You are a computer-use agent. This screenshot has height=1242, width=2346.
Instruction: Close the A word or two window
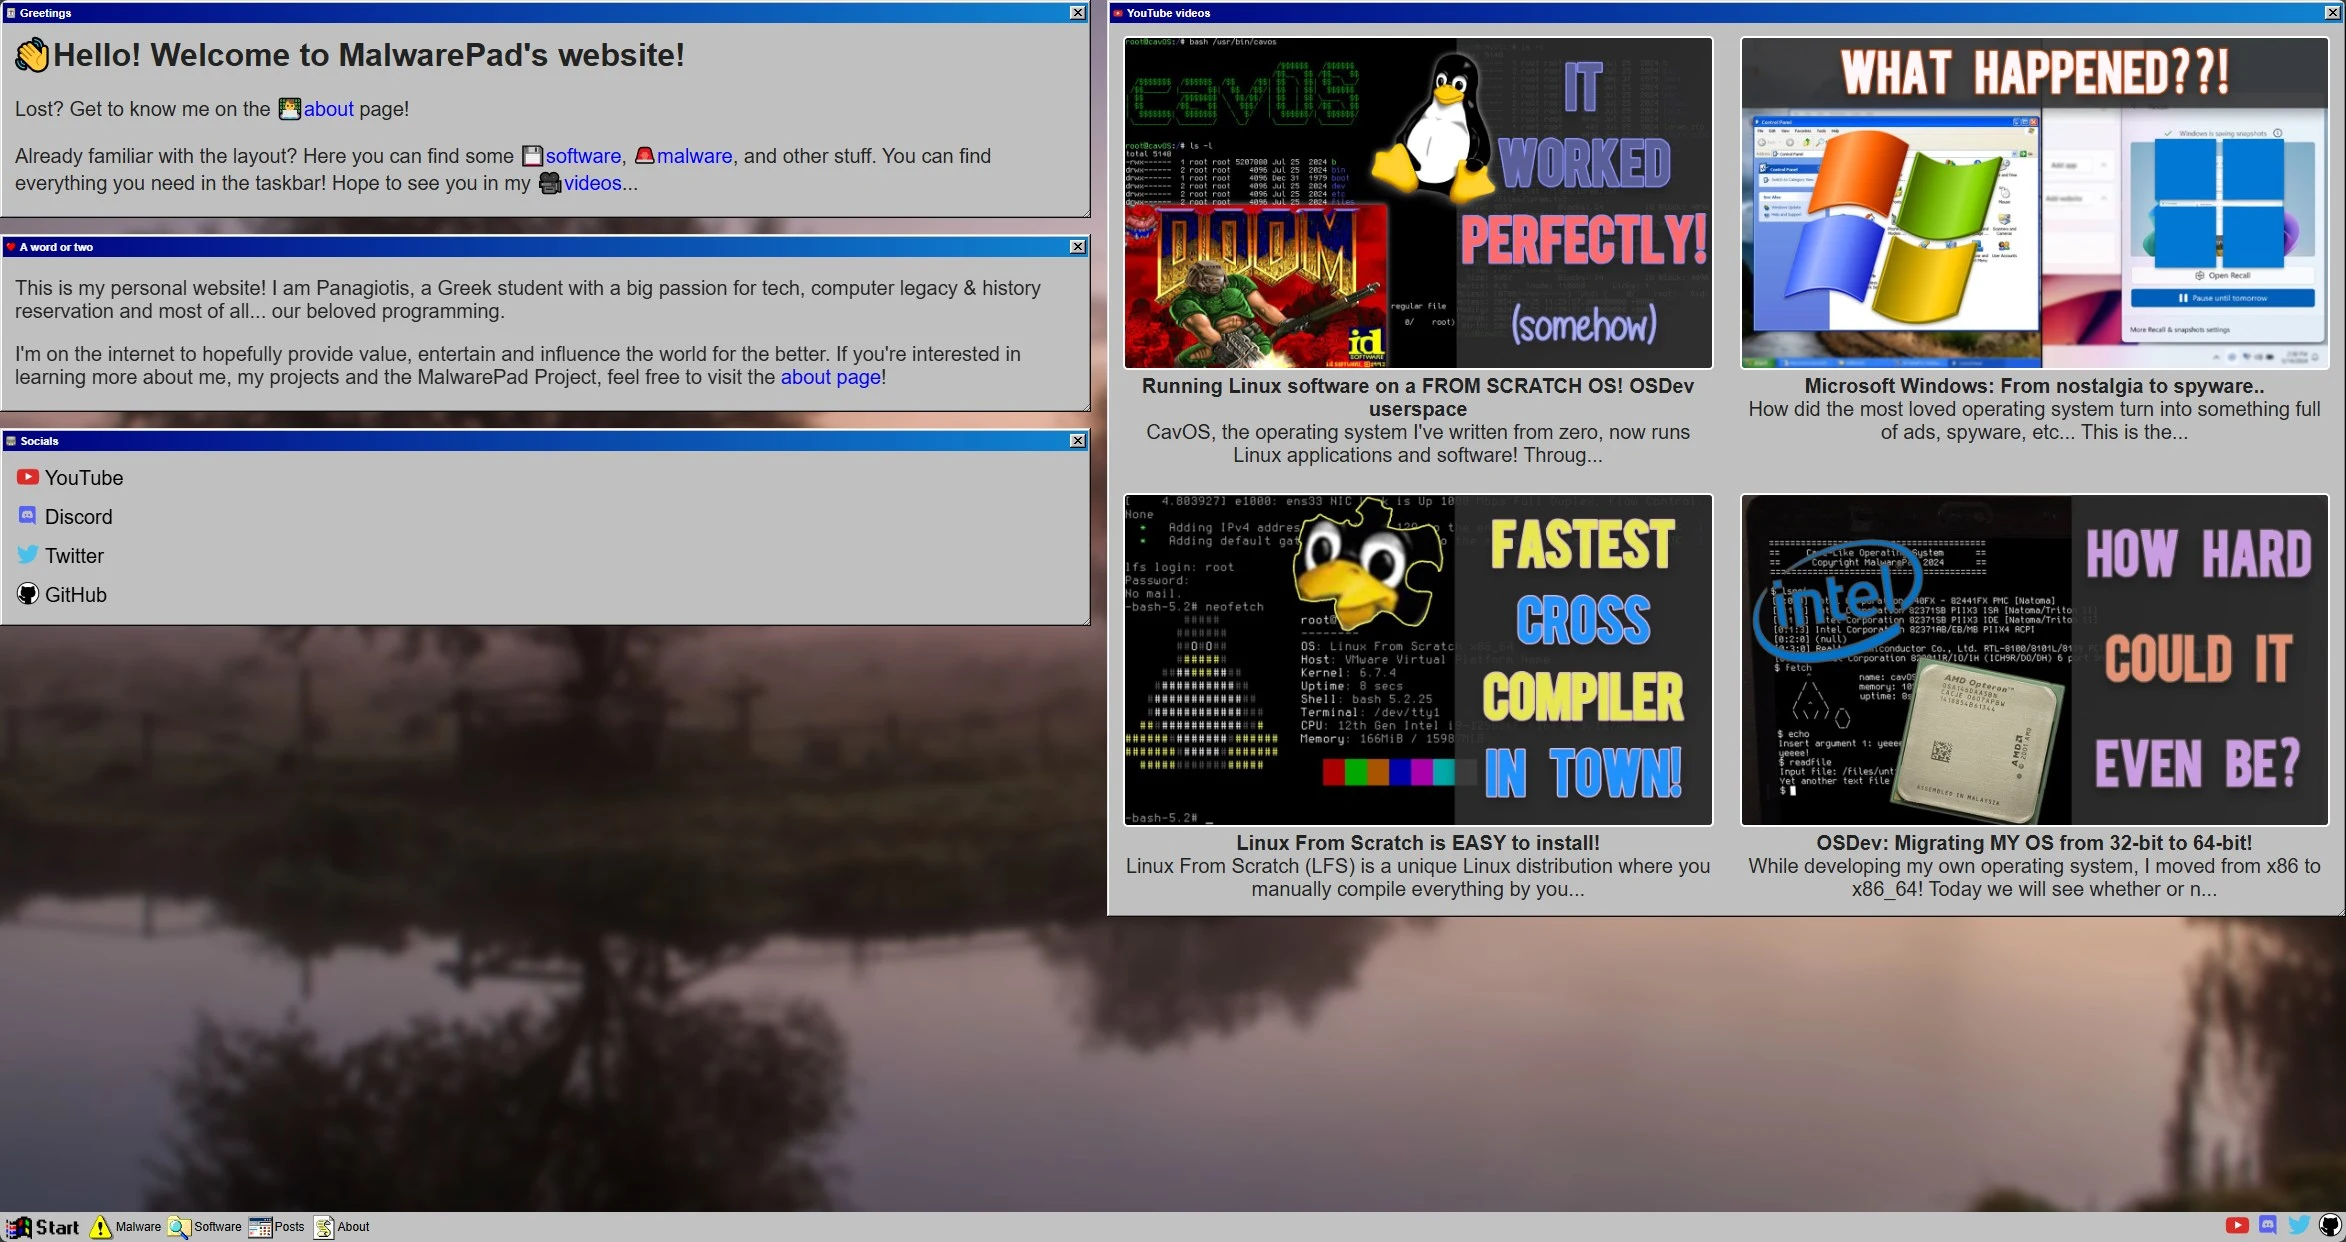1077,247
